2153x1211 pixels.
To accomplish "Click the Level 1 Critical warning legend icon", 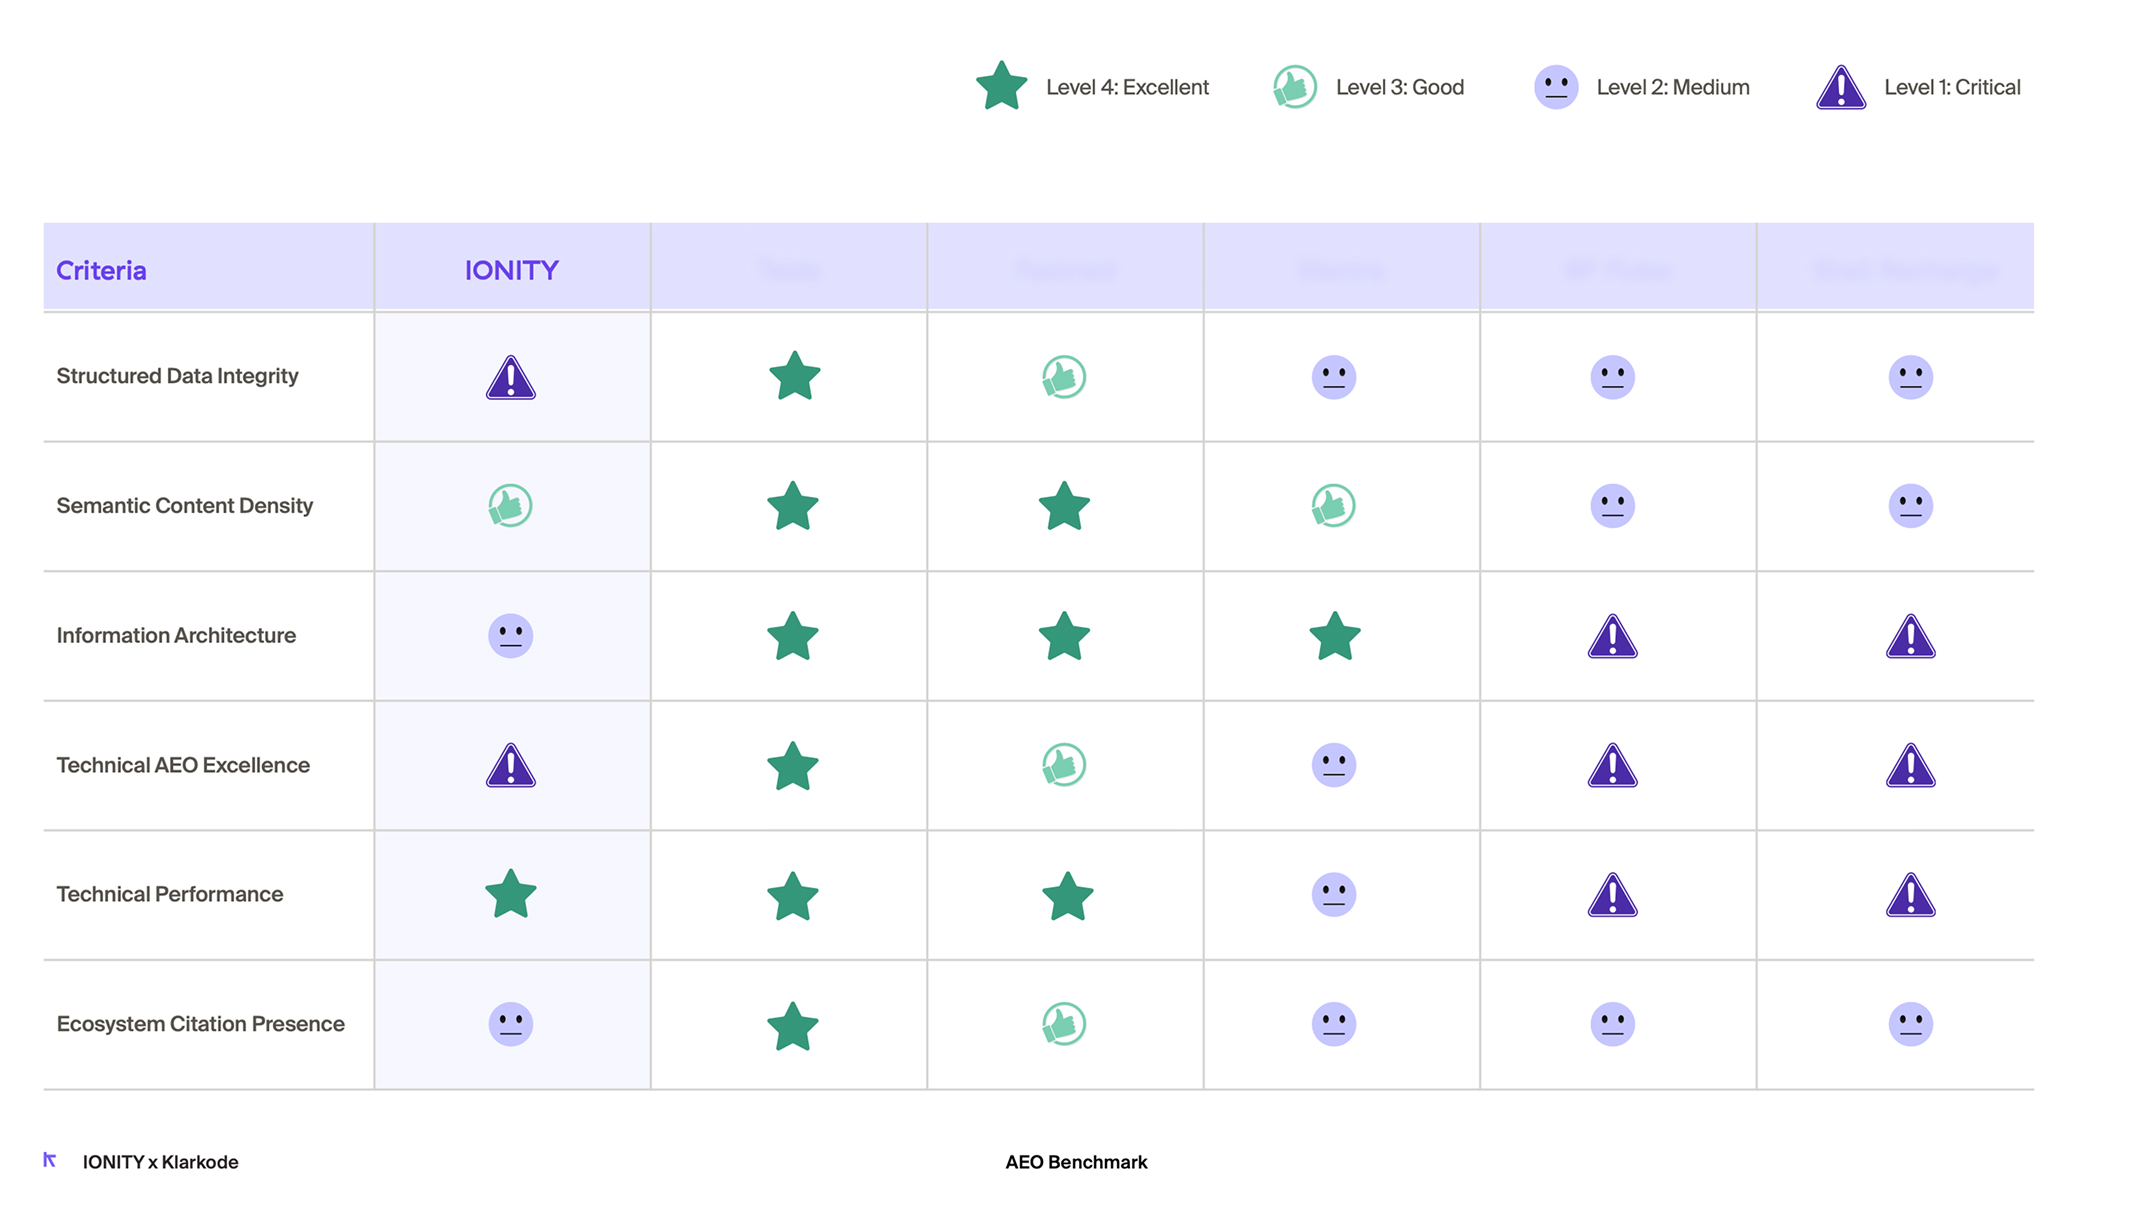I will coord(1841,87).
